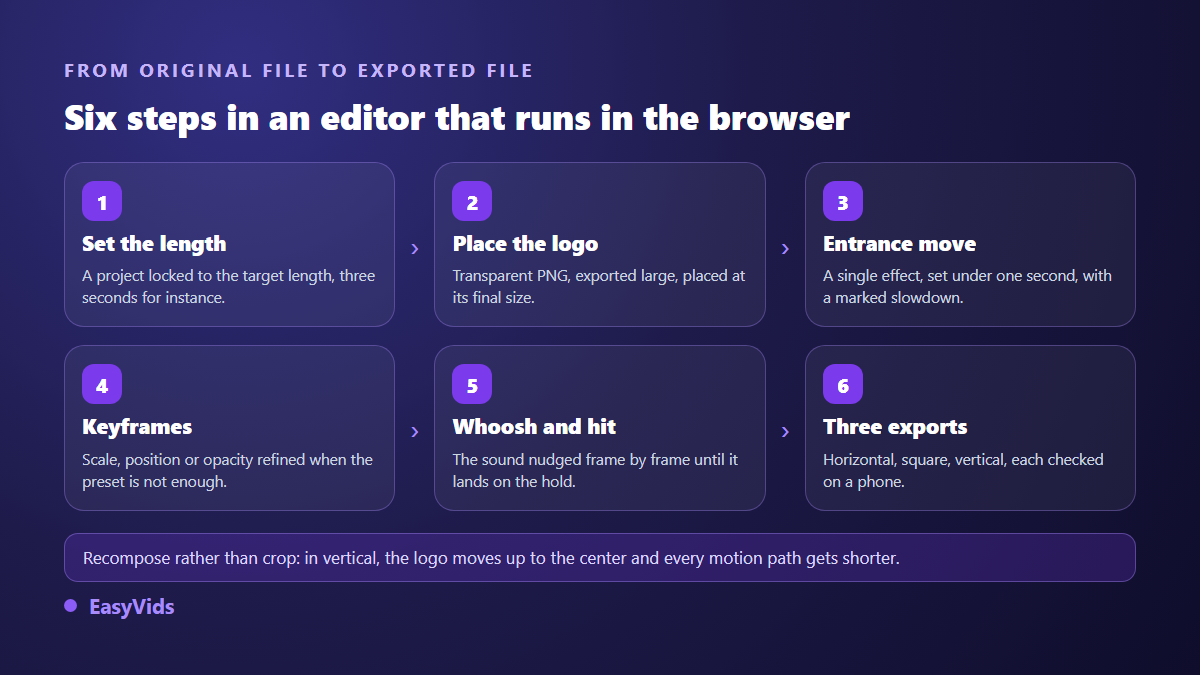This screenshot has height=675, width=1200.
Task: Click the purple number 6 badge
Action: [843, 384]
